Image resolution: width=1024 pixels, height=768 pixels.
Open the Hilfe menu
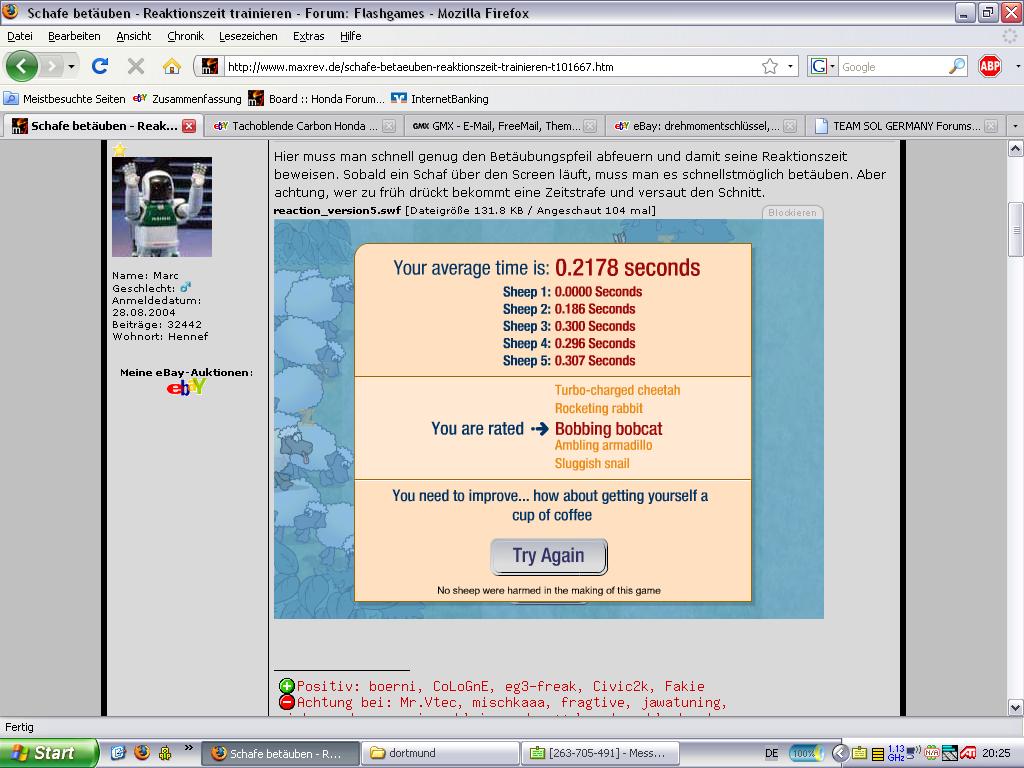pos(351,36)
